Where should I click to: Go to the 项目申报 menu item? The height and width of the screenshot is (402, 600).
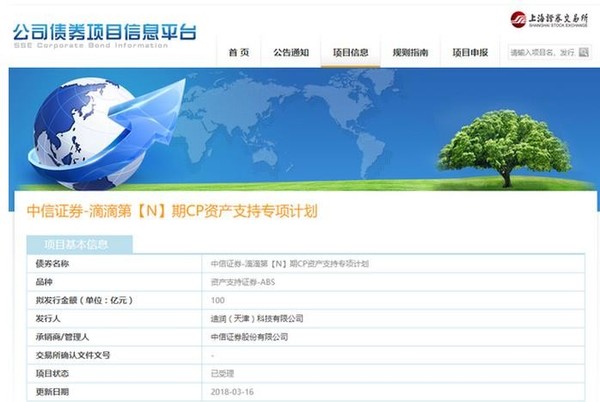tap(470, 52)
